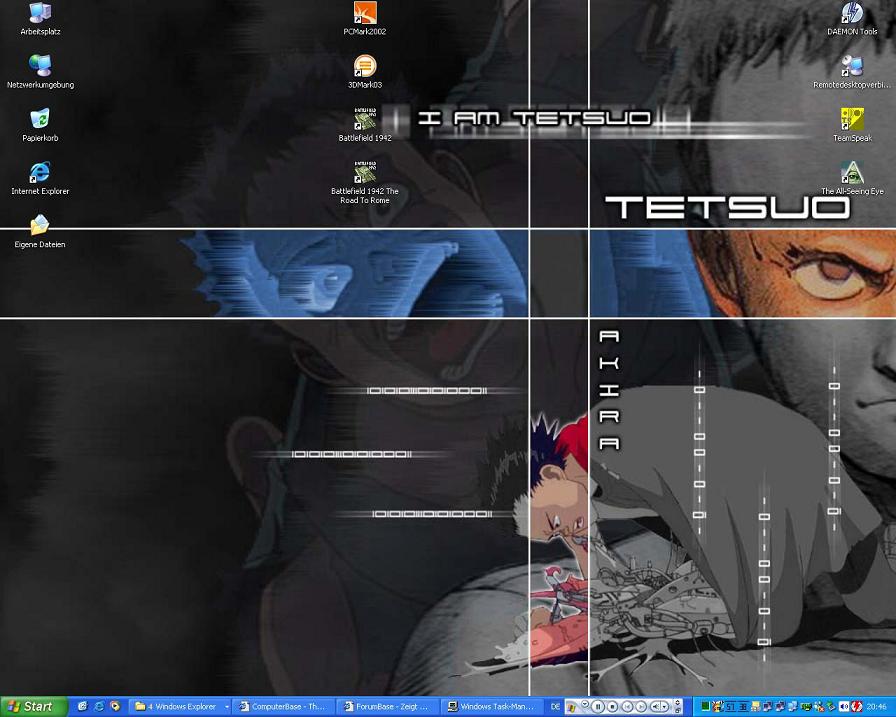The height and width of the screenshot is (717, 896).
Task: Open the DE language bar indicator
Action: (x=555, y=707)
